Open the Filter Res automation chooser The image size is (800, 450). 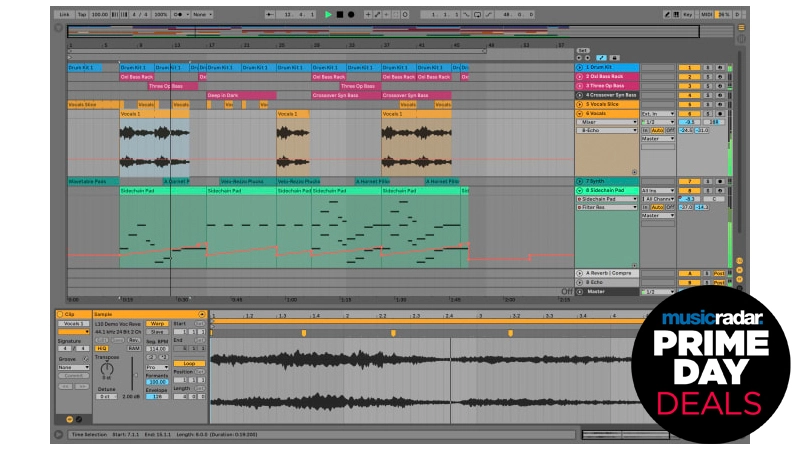pyautogui.click(x=607, y=207)
